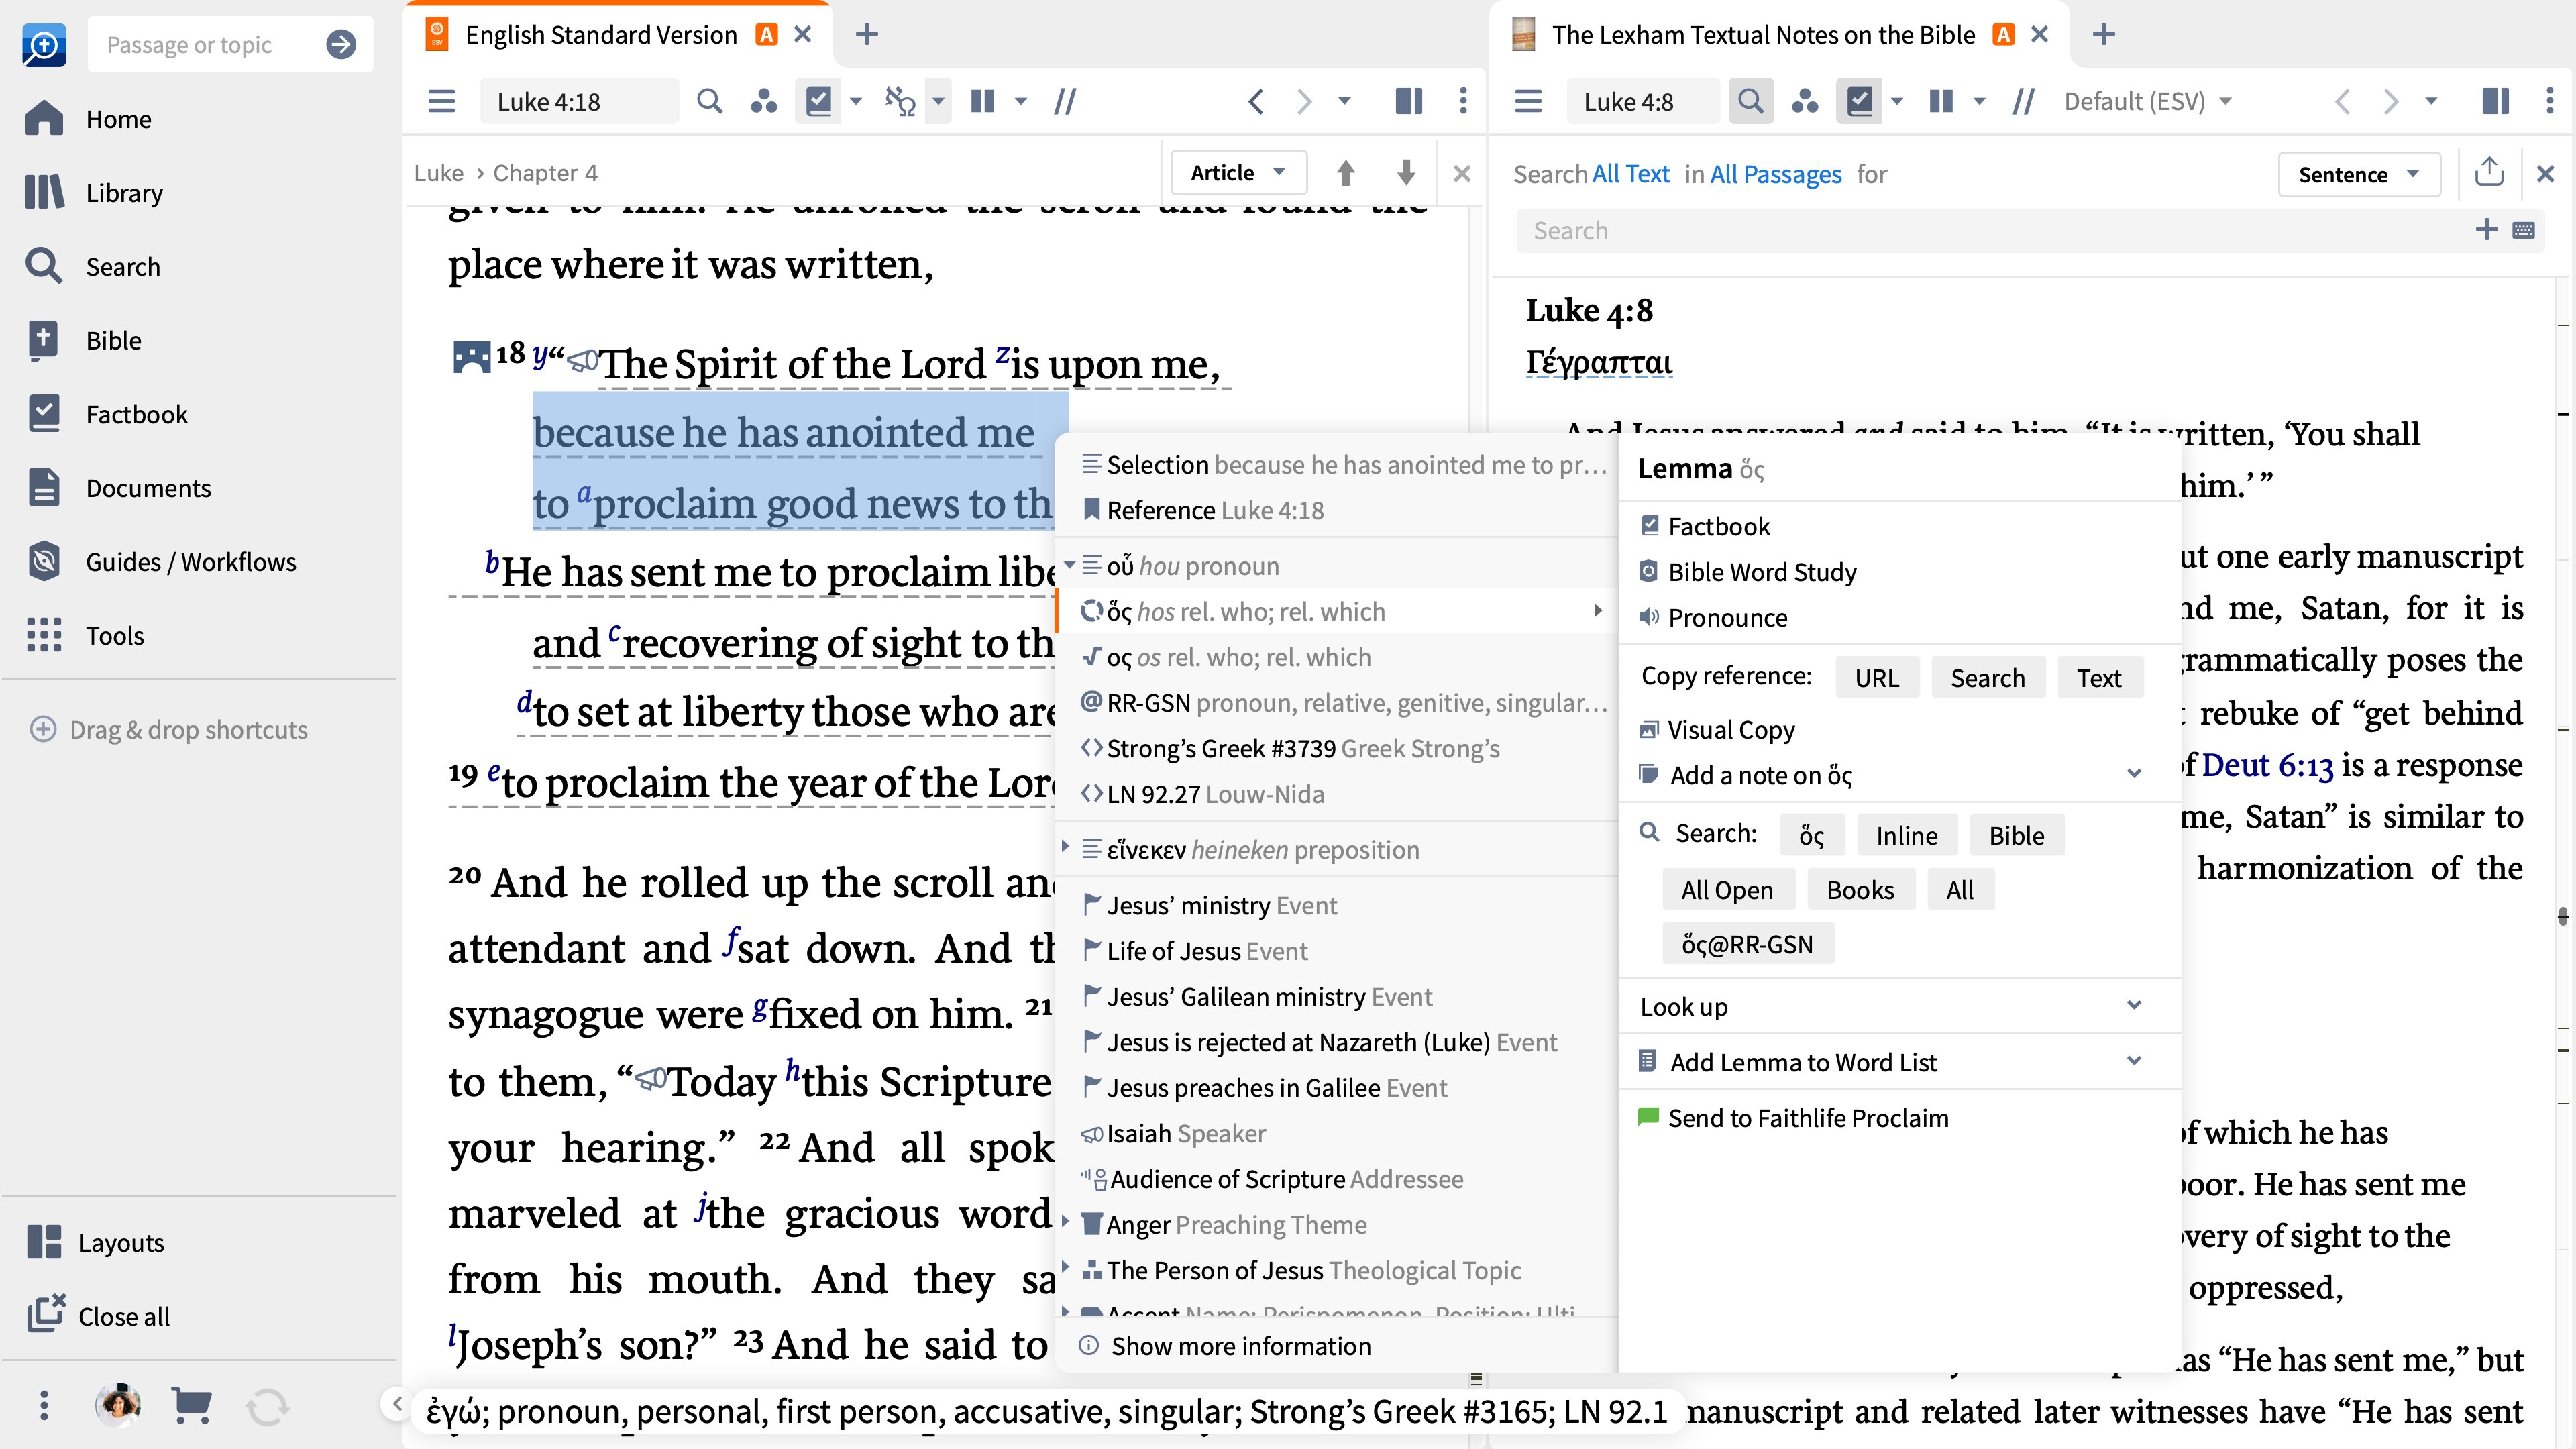The image size is (2576, 1449).
Task: Expand the εἵνεκεν preposition group
Action: pyautogui.click(x=1065, y=848)
